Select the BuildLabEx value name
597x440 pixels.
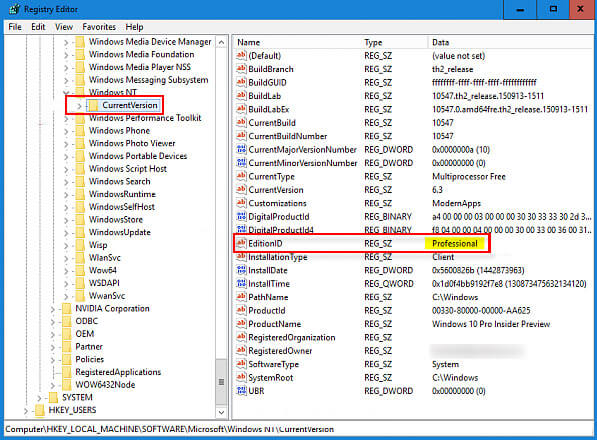269,109
